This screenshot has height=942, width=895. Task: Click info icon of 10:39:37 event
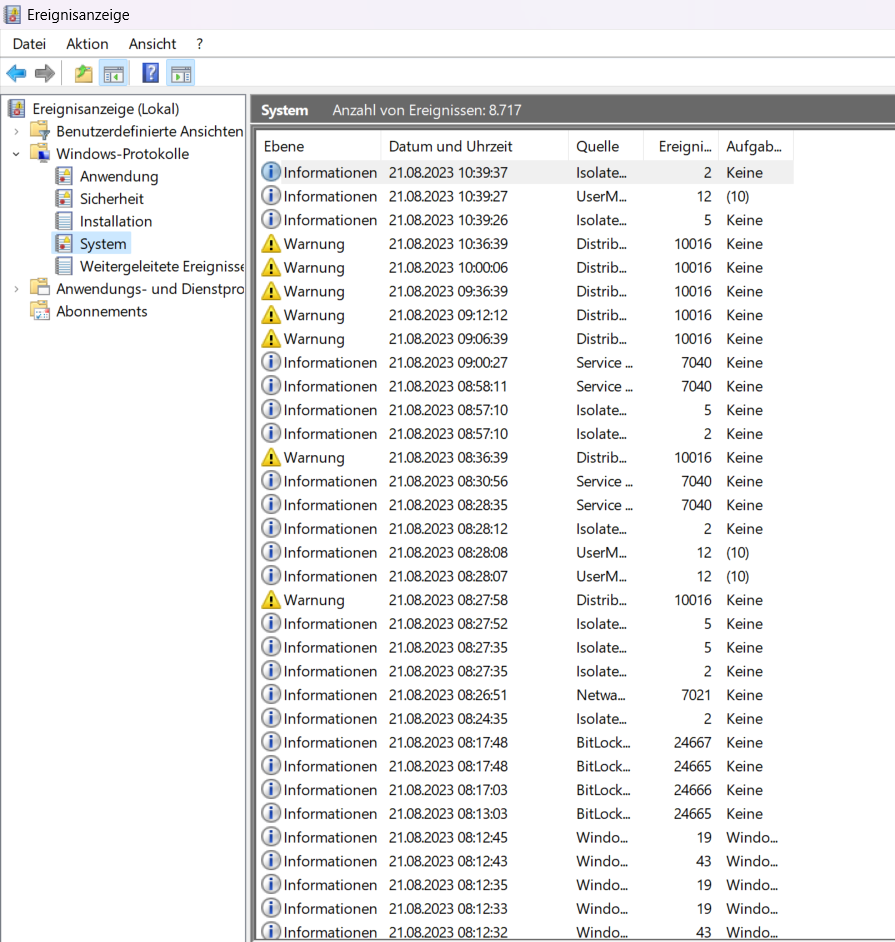coord(271,172)
